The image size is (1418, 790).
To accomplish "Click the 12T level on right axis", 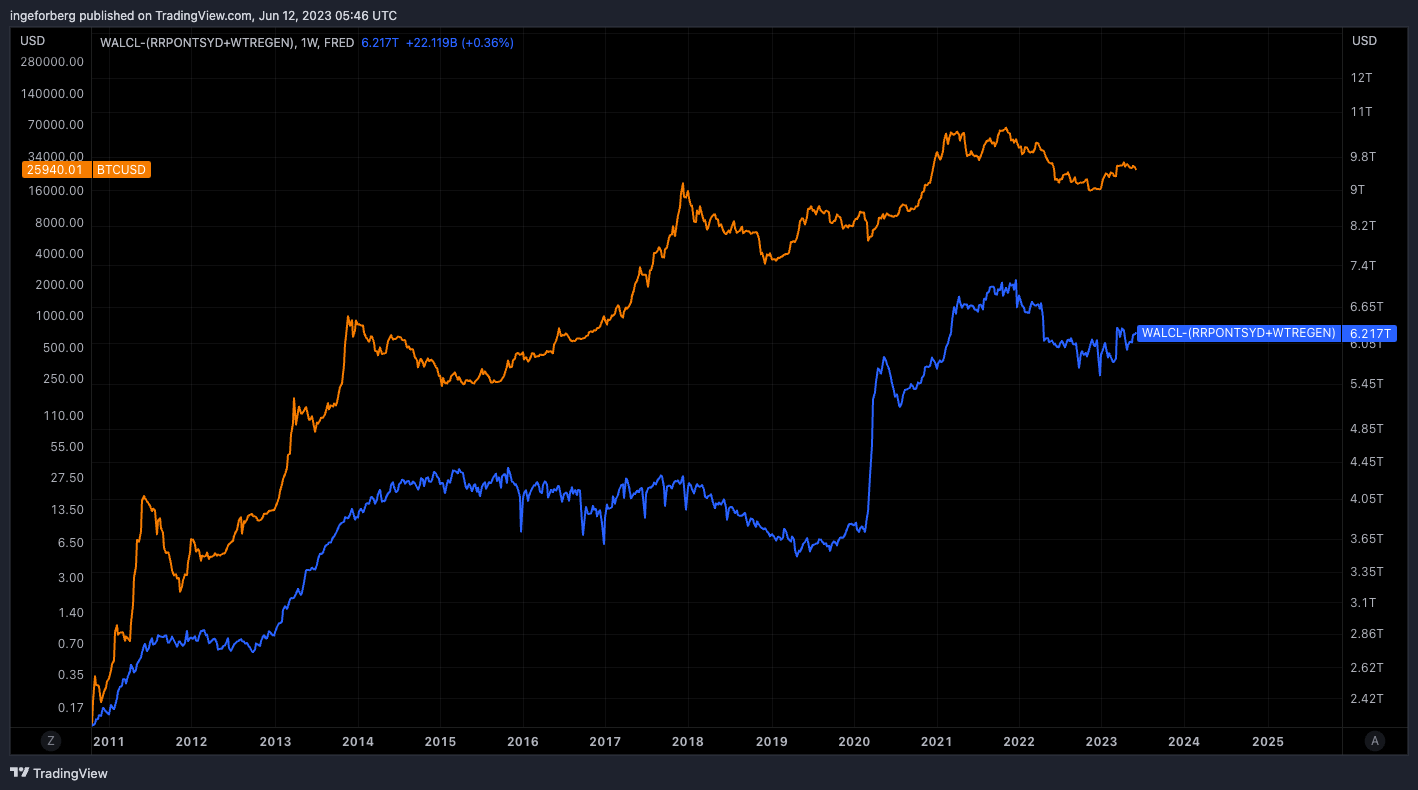I will point(1361,78).
